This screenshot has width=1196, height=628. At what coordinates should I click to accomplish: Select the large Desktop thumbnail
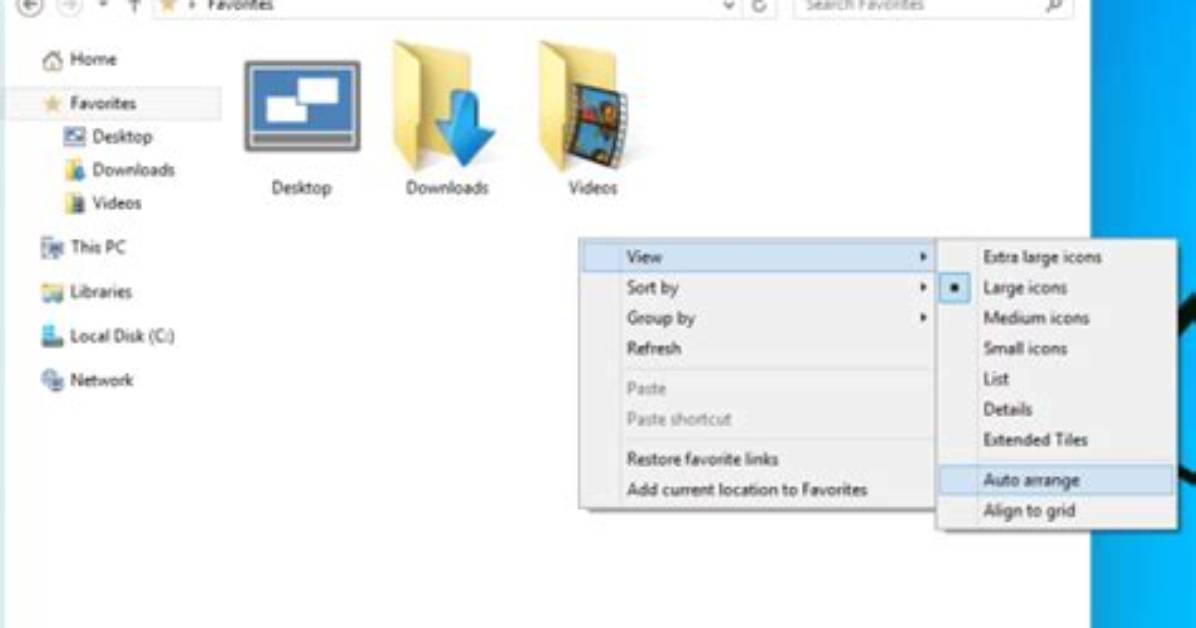pos(302,107)
